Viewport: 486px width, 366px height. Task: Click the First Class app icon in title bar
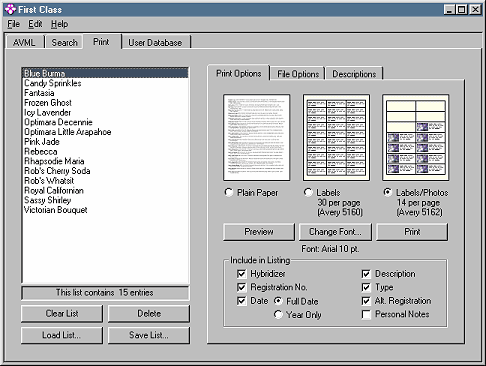(x=10, y=9)
